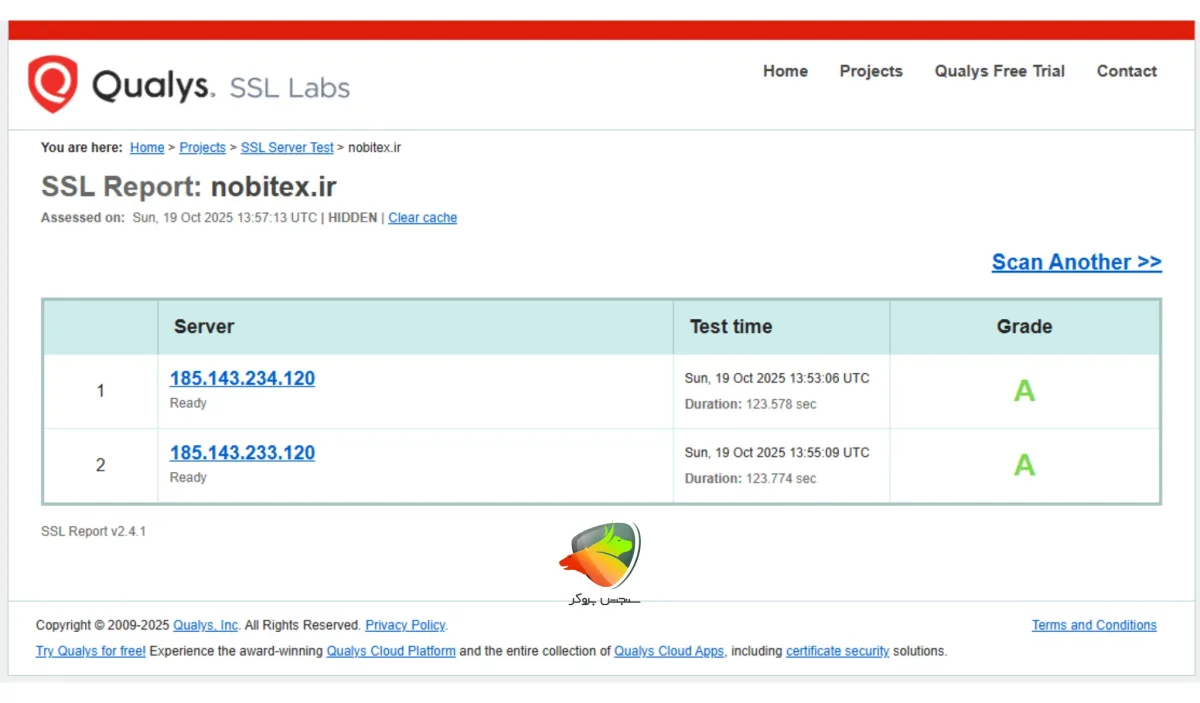Viewport: 1200px width, 703px height.
Task: Open the Privacy Policy link
Action: pos(406,625)
